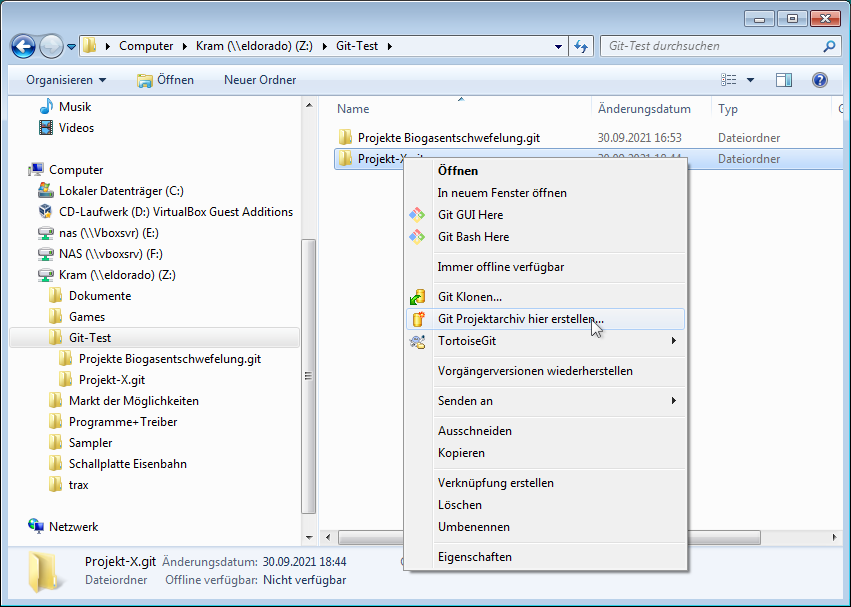Select Projekte Biogasentschwefelung.git in navigation tree

pyautogui.click(x=170, y=359)
